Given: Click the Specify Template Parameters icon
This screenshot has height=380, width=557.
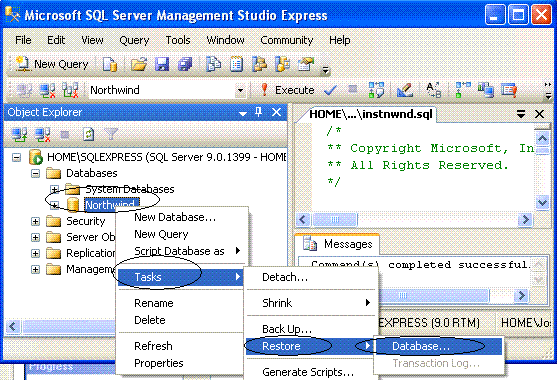Looking at the screenshot, I should point(434,90).
